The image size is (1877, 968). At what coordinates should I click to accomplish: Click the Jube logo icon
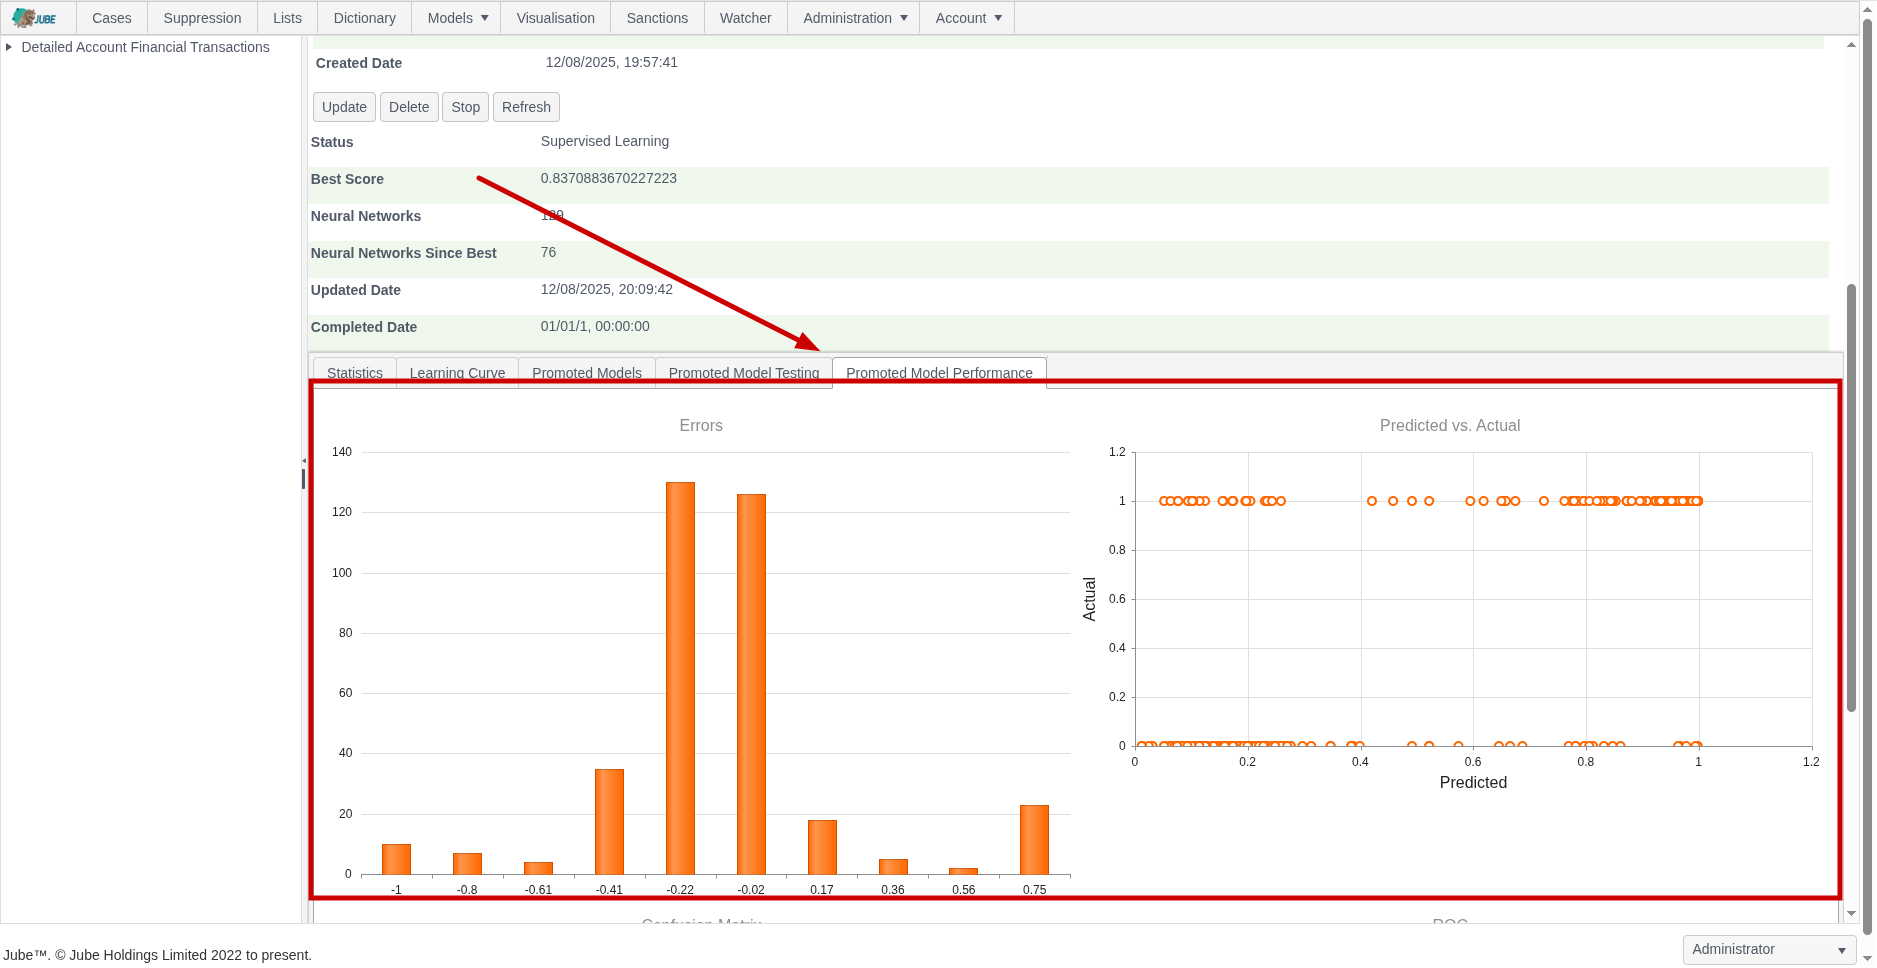coord(34,18)
